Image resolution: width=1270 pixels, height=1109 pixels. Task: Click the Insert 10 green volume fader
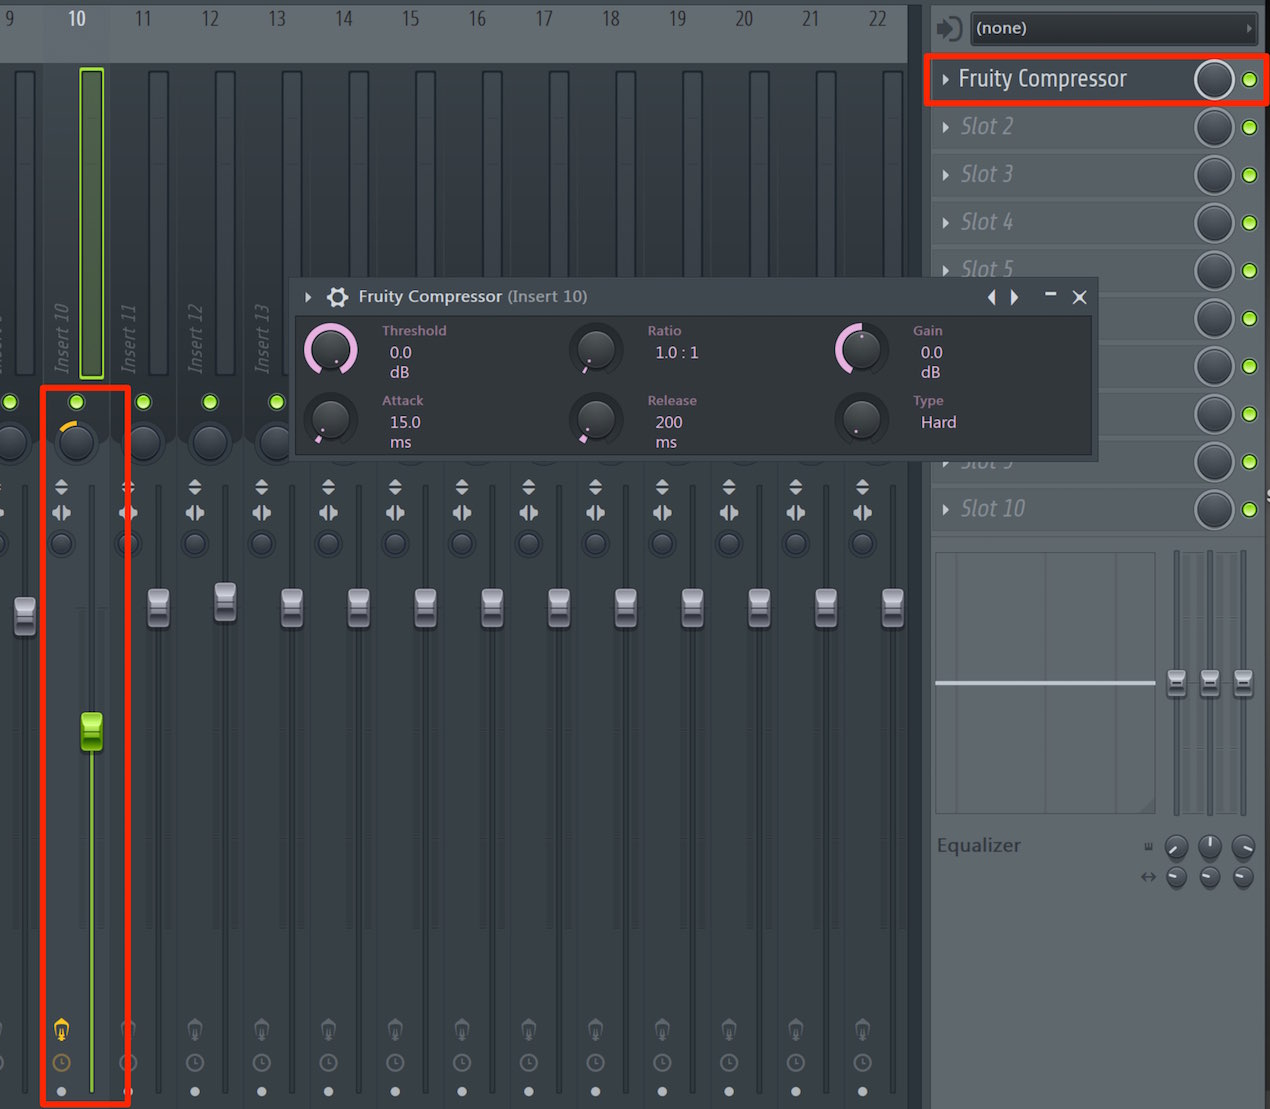pyautogui.click(x=91, y=731)
